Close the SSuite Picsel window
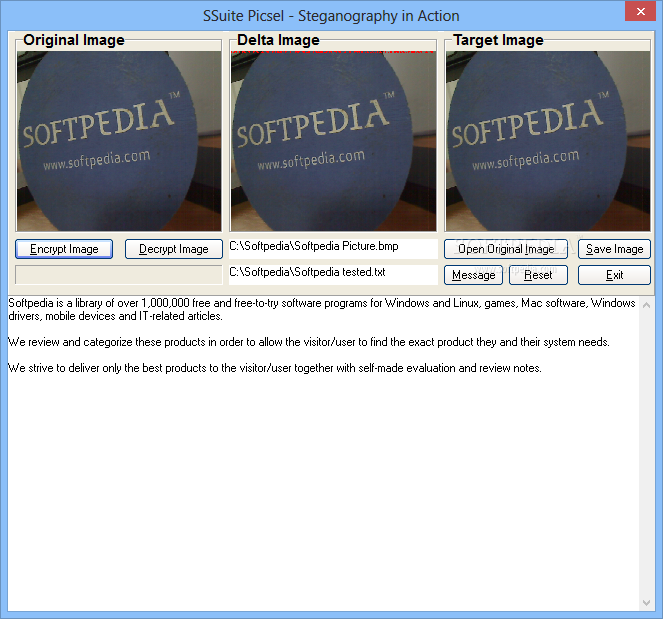Image resolution: width=663 pixels, height=619 pixels. click(641, 11)
